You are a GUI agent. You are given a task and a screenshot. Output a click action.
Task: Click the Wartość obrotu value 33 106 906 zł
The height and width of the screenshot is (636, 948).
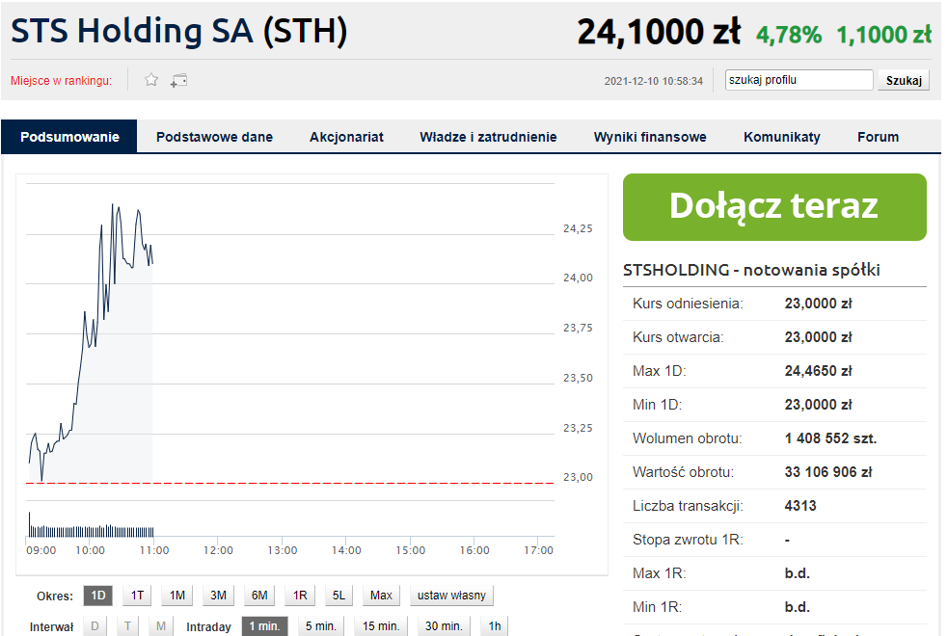[828, 472]
